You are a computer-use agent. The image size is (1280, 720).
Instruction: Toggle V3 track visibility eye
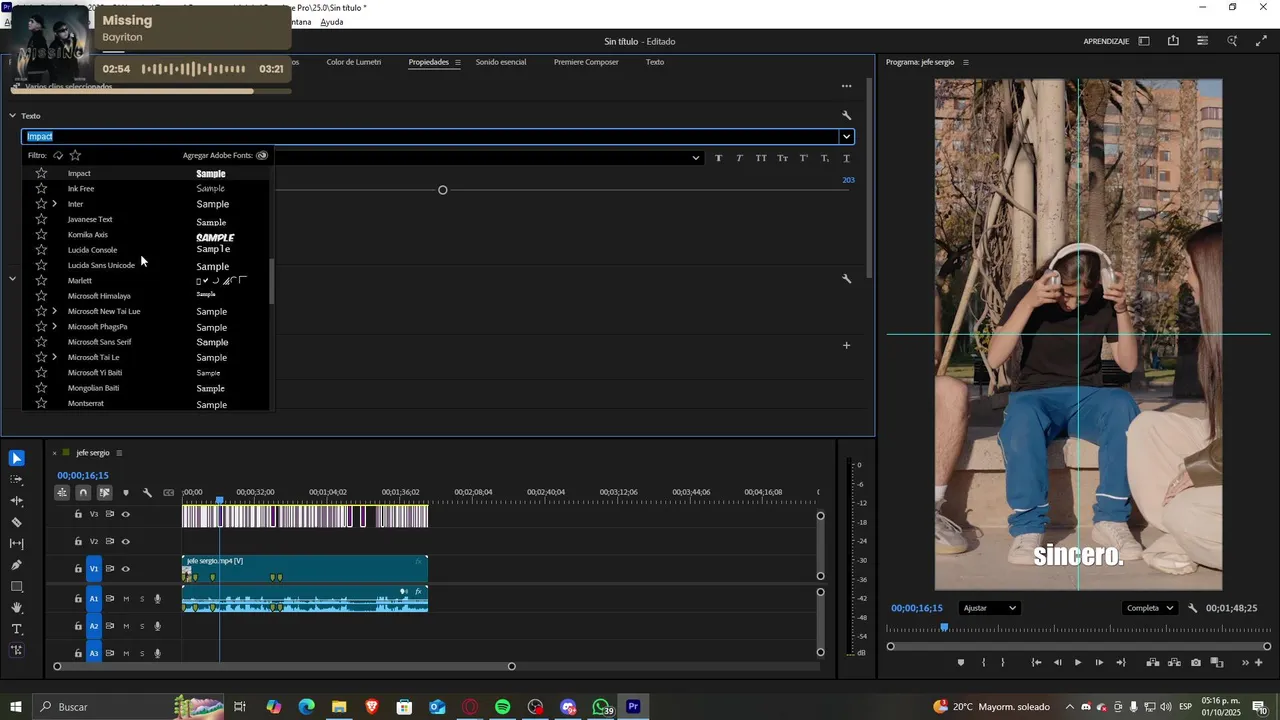point(125,514)
